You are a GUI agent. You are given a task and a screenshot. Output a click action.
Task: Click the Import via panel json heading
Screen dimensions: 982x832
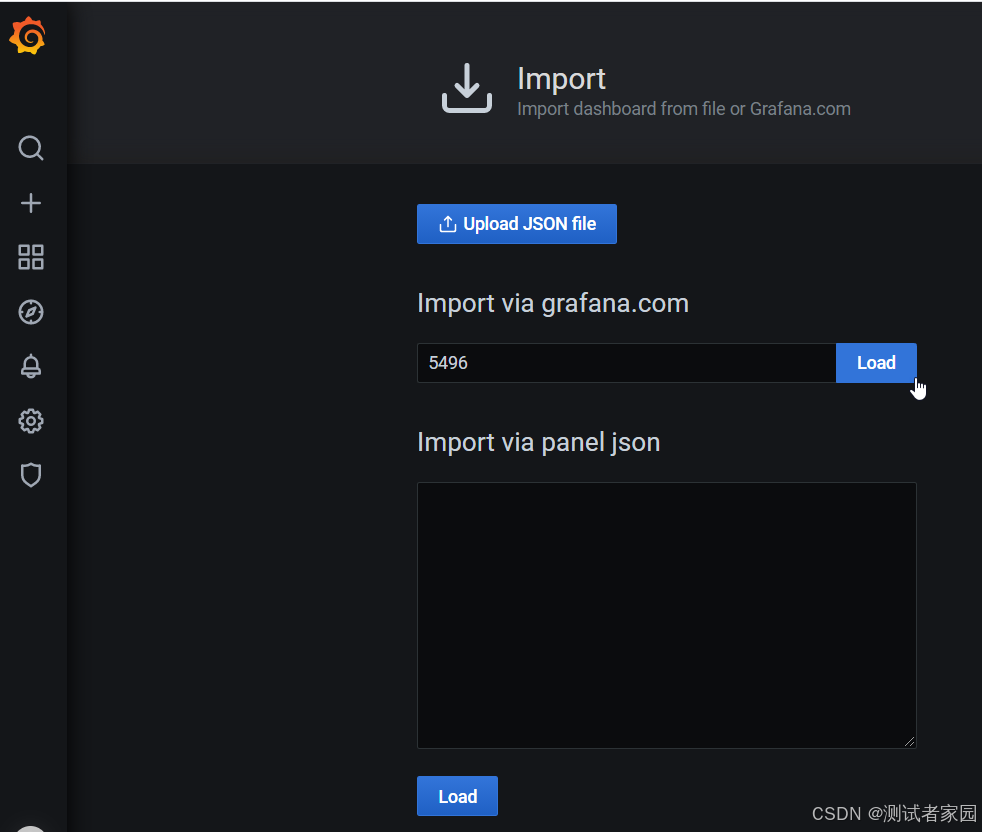coord(538,443)
